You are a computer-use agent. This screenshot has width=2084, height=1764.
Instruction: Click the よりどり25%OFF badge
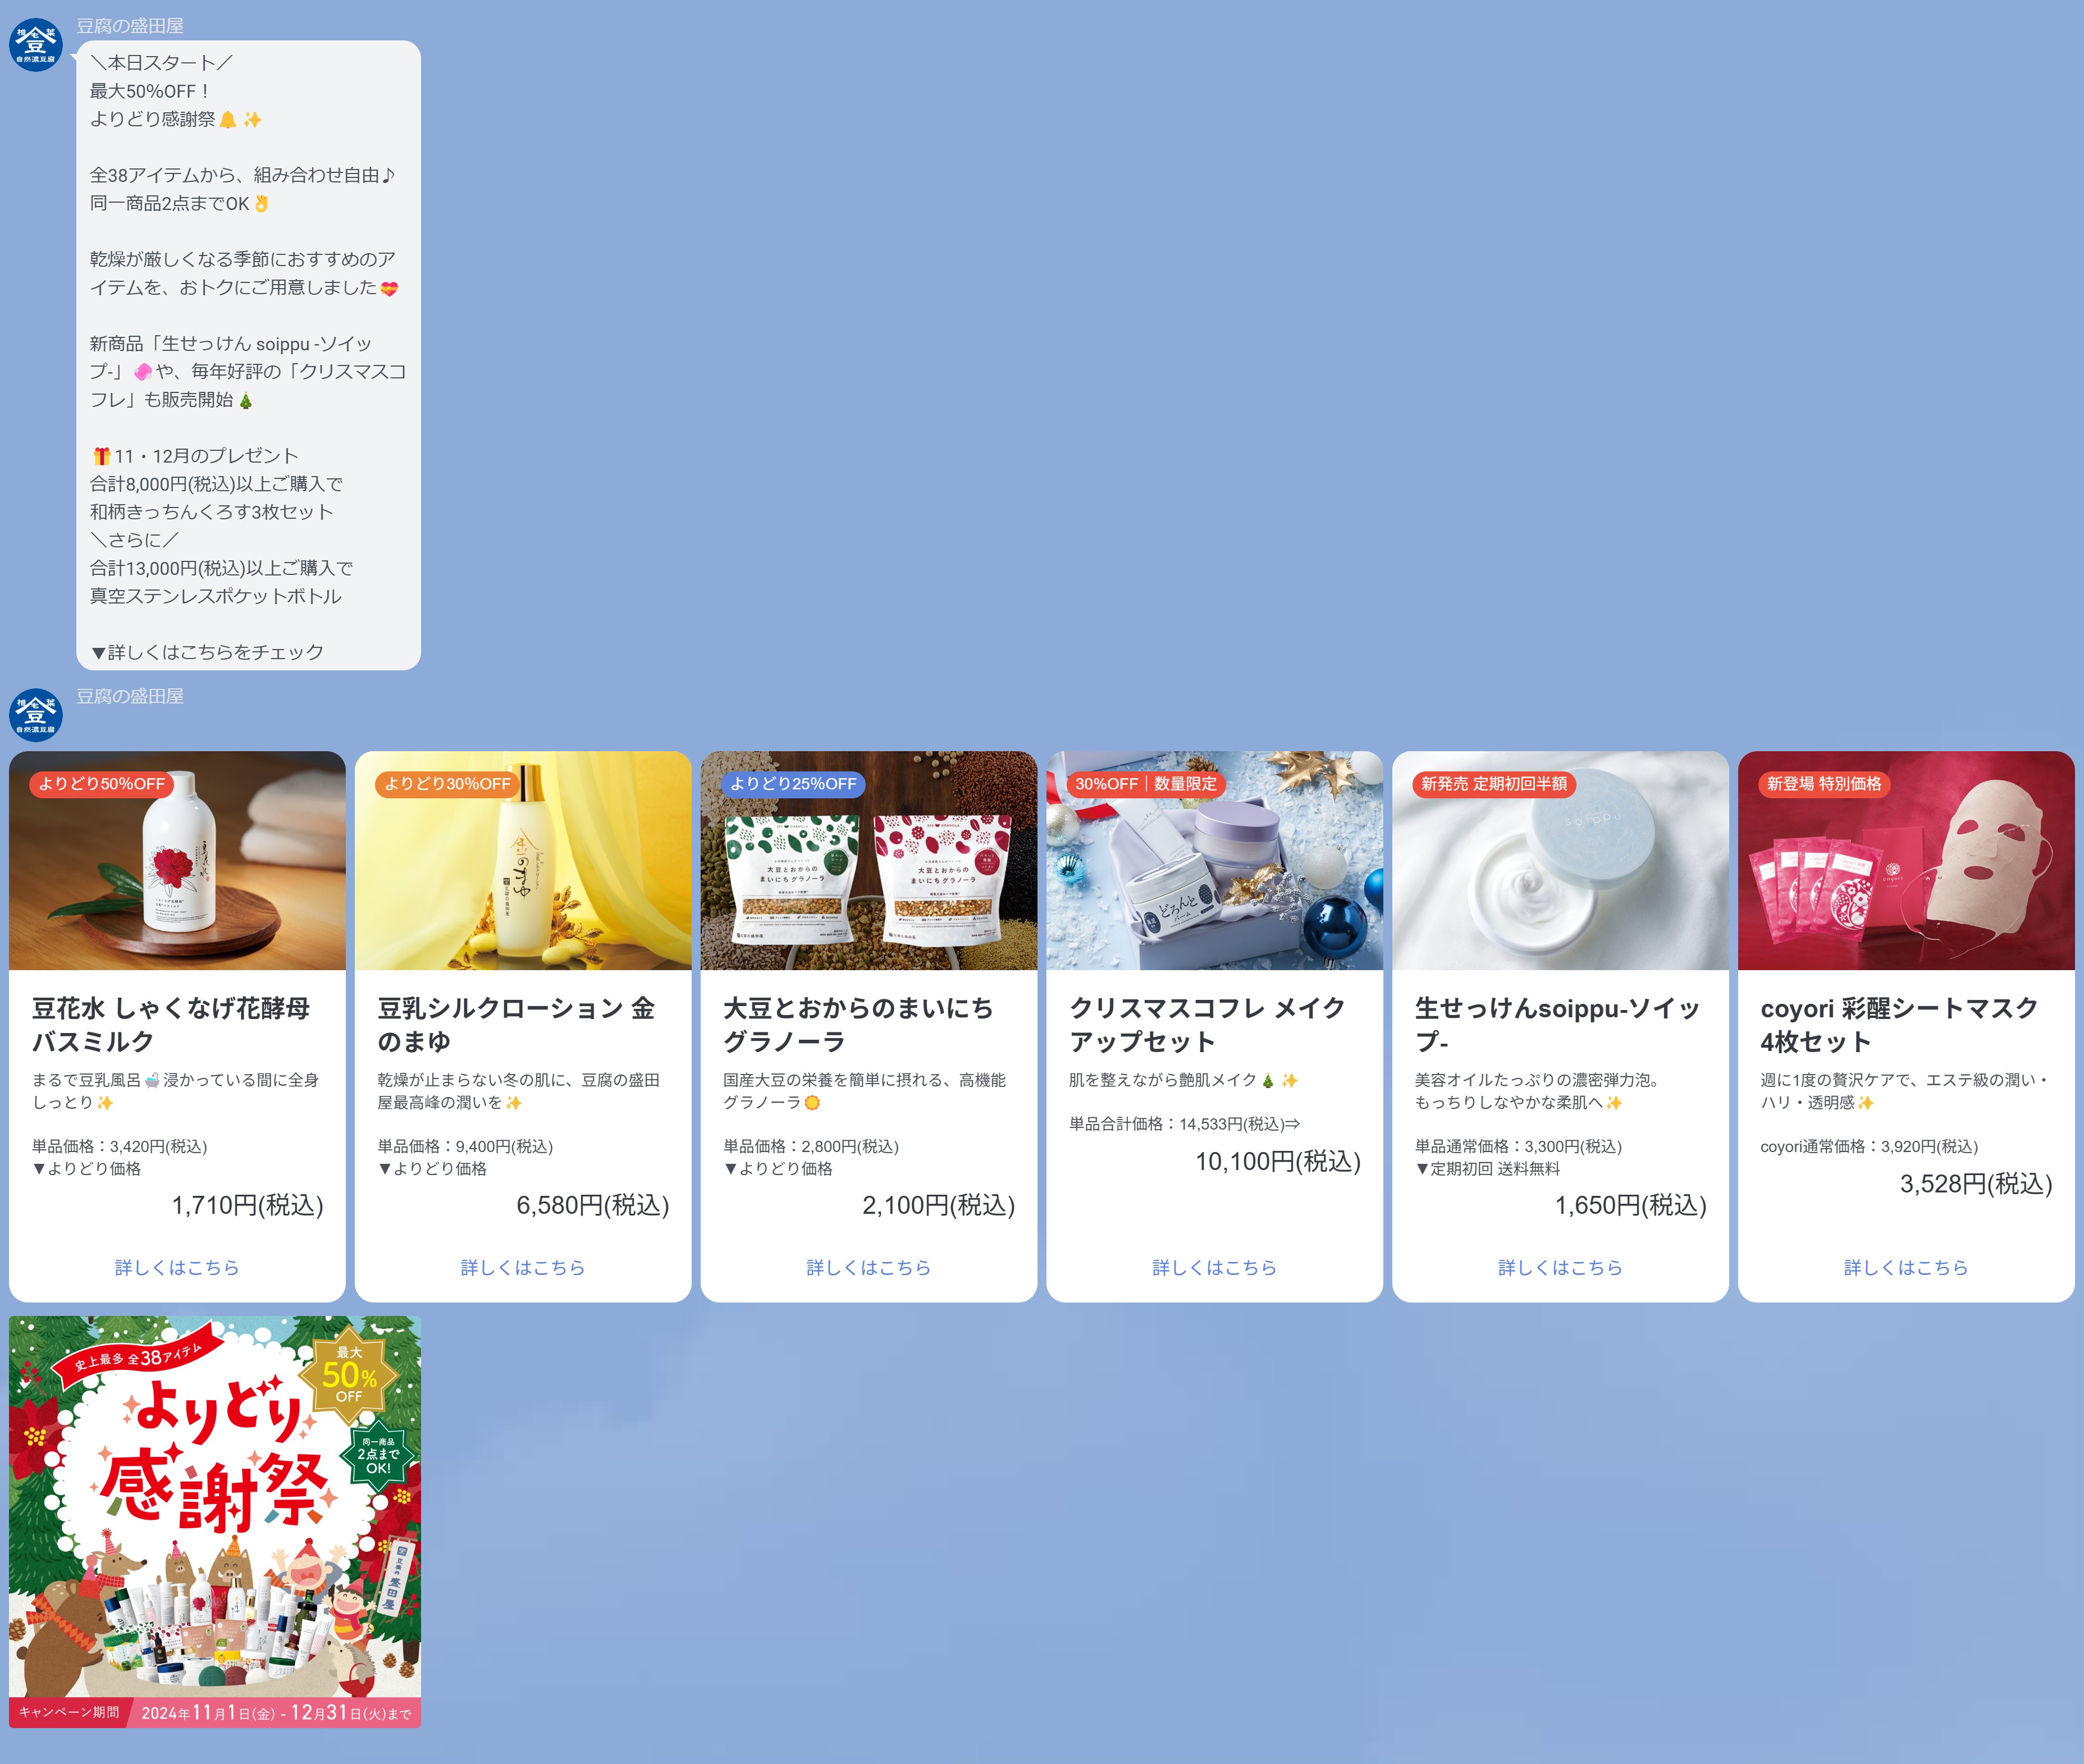[x=793, y=784]
